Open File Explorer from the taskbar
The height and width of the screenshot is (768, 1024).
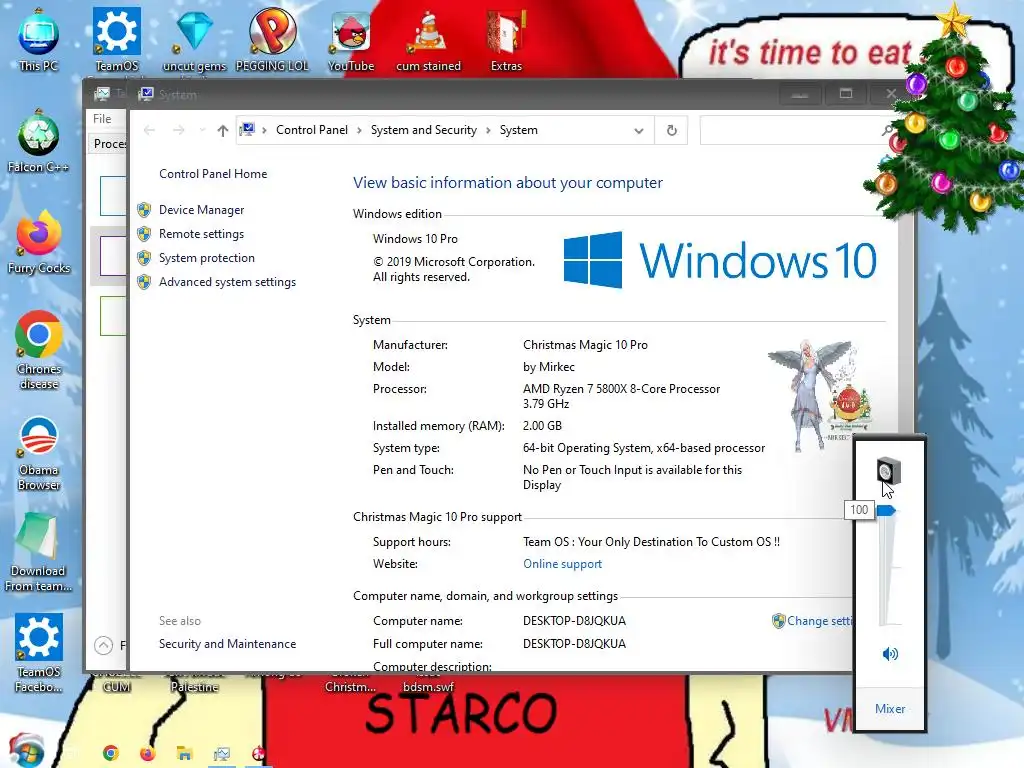click(x=184, y=753)
